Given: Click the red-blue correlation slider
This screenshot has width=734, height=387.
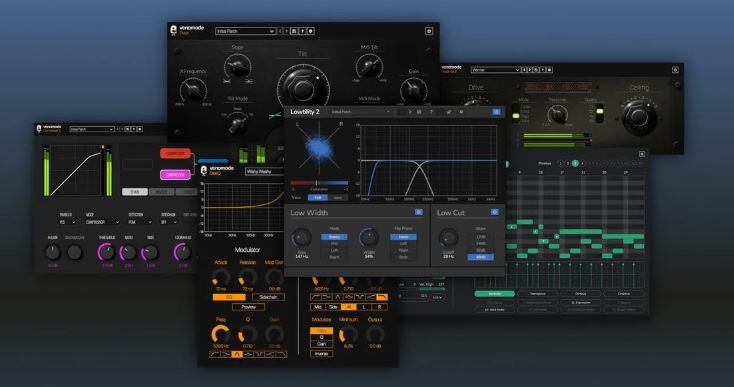Looking at the screenshot, I should [319, 183].
